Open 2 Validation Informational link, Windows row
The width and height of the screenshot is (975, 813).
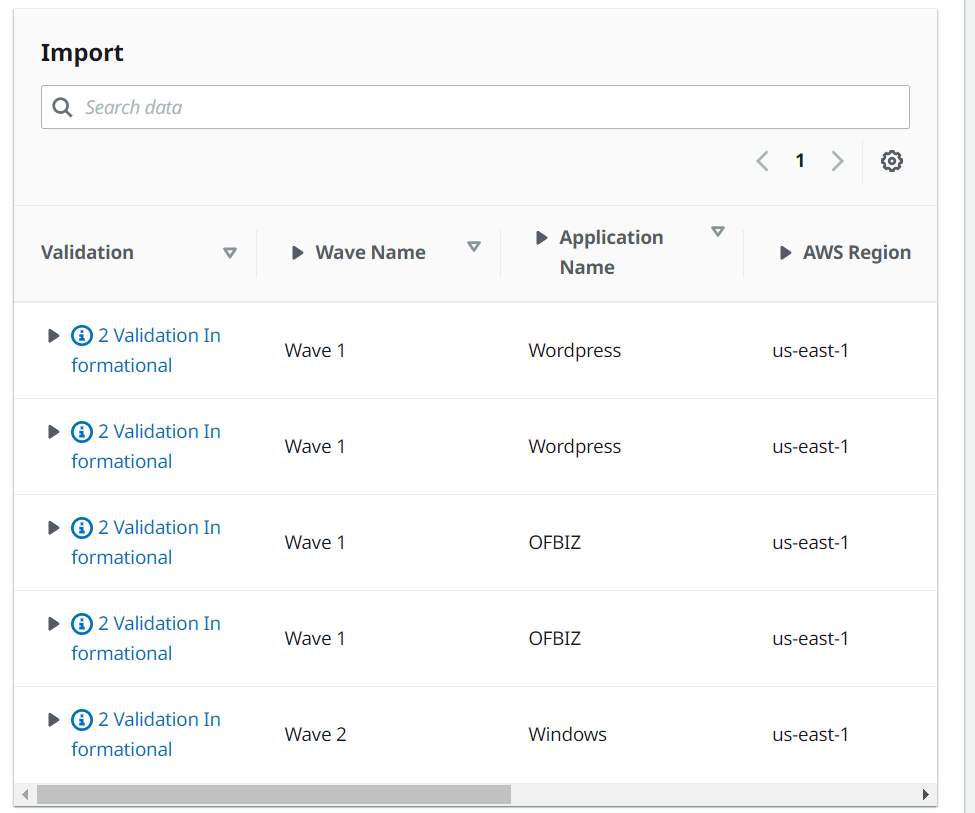[146, 734]
